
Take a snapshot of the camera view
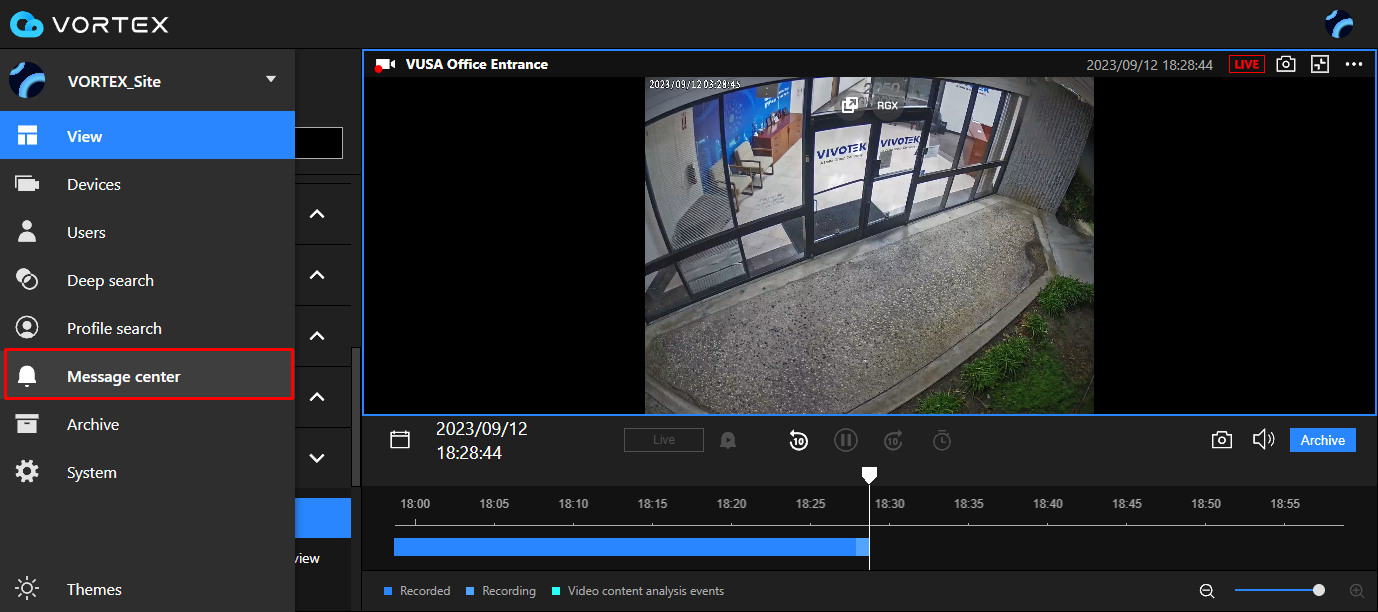point(1286,63)
